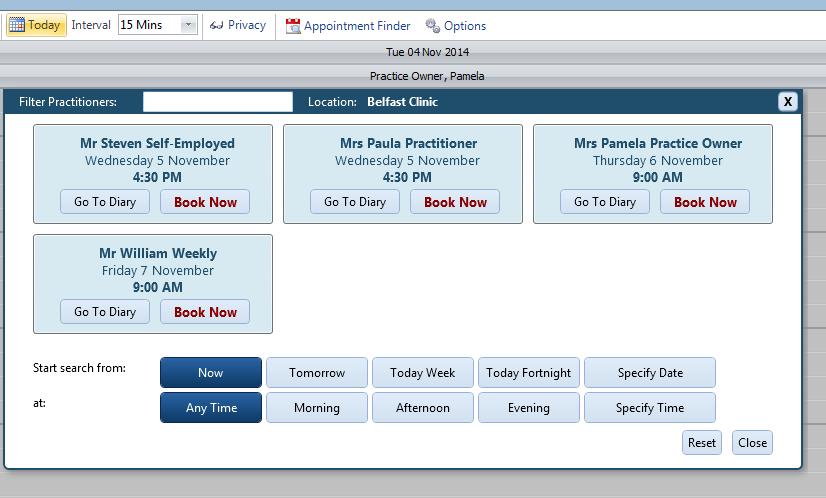The image size is (826, 498).
Task: Click the Appointment Finder calendar icon
Action: (x=293, y=26)
